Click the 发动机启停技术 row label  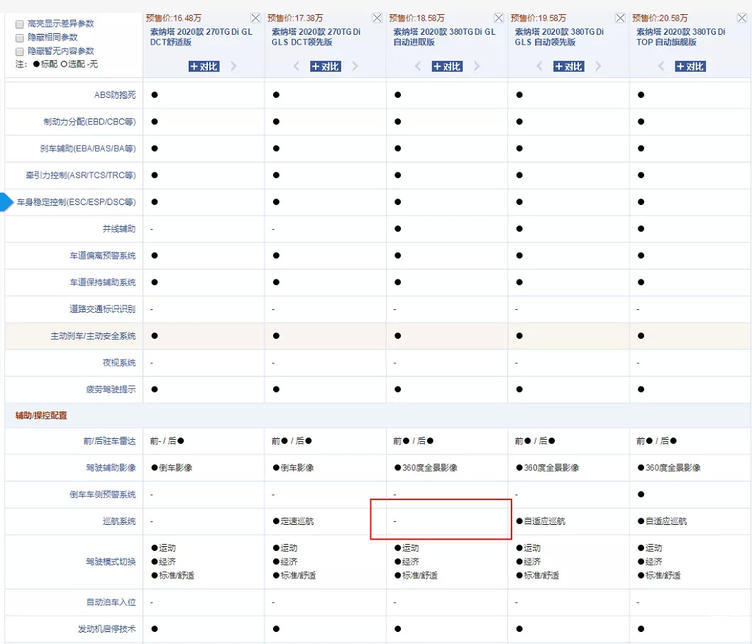[107, 629]
